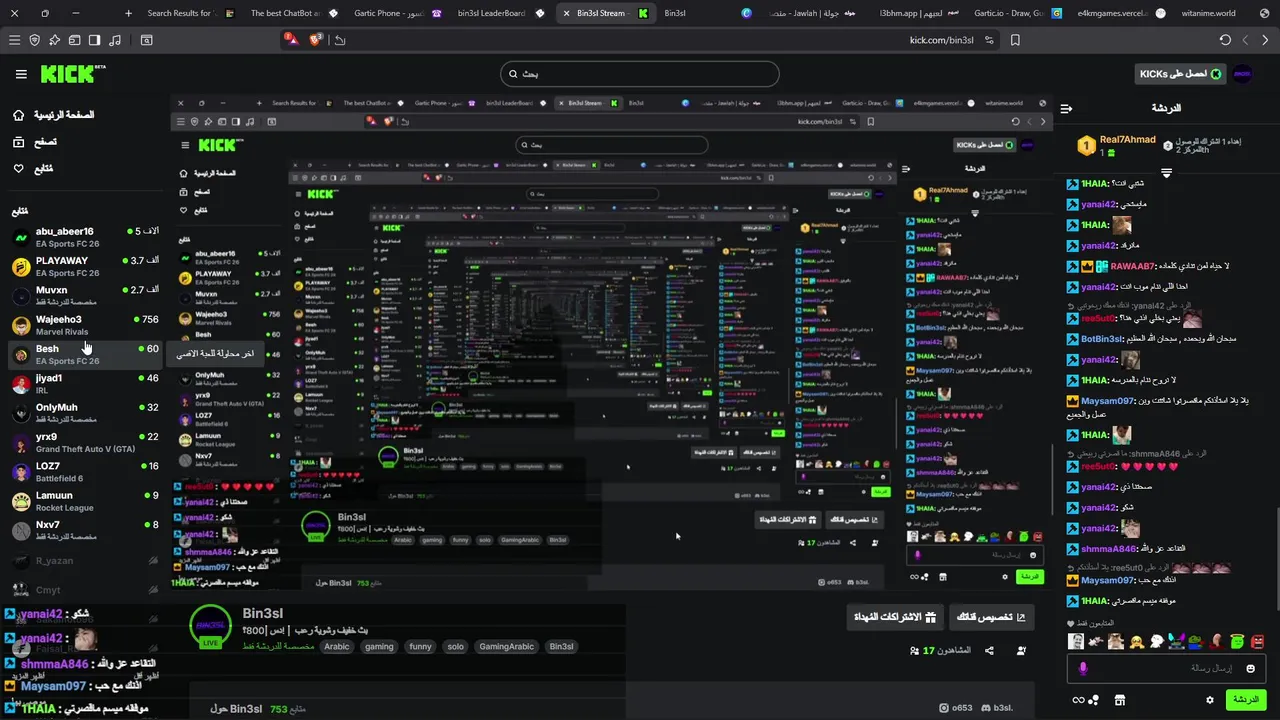Screen dimensions: 1280x720
Task: Click Real7Ahmad in the chat leaderboard
Action: (1127, 140)
